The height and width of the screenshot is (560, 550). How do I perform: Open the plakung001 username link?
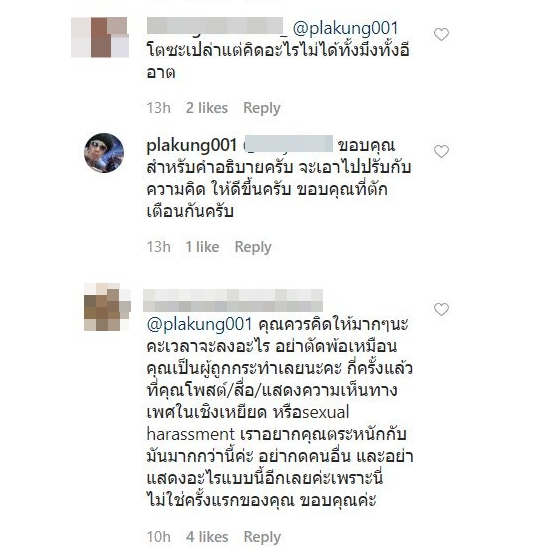coord(192,145)
